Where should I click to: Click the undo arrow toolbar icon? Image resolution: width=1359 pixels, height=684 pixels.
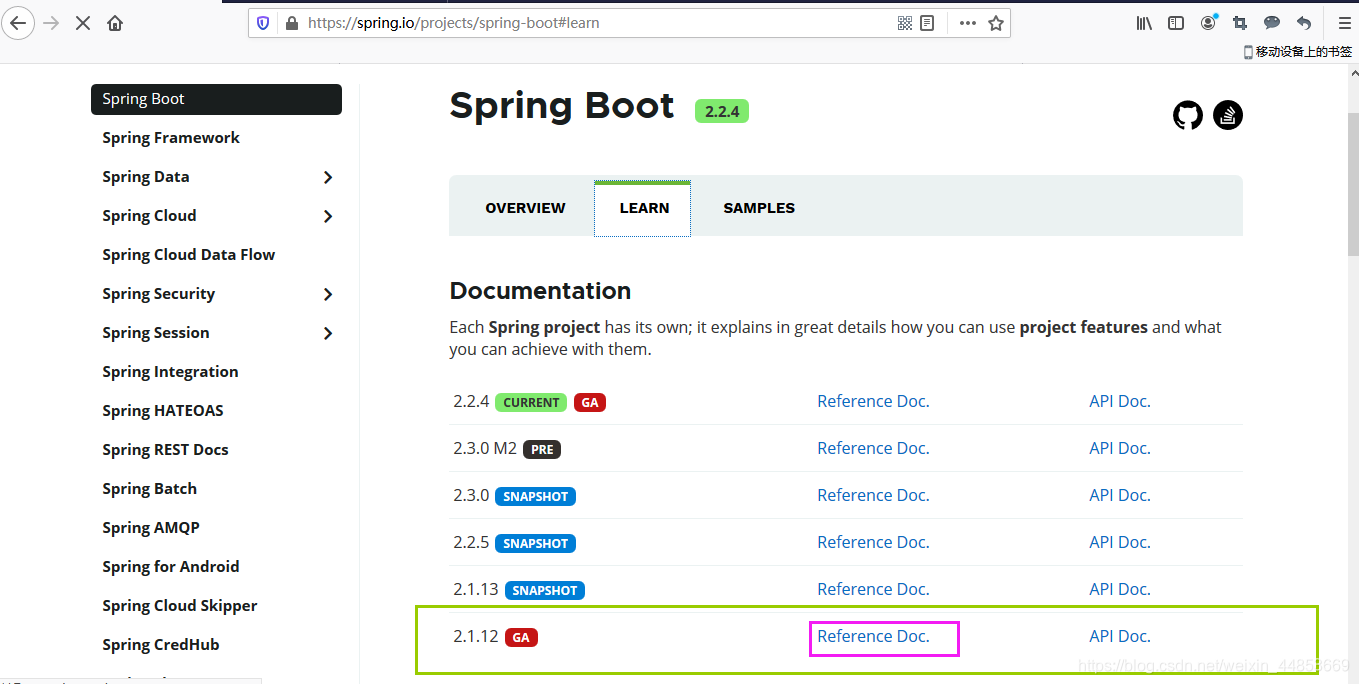click(x=1304, y=23)
